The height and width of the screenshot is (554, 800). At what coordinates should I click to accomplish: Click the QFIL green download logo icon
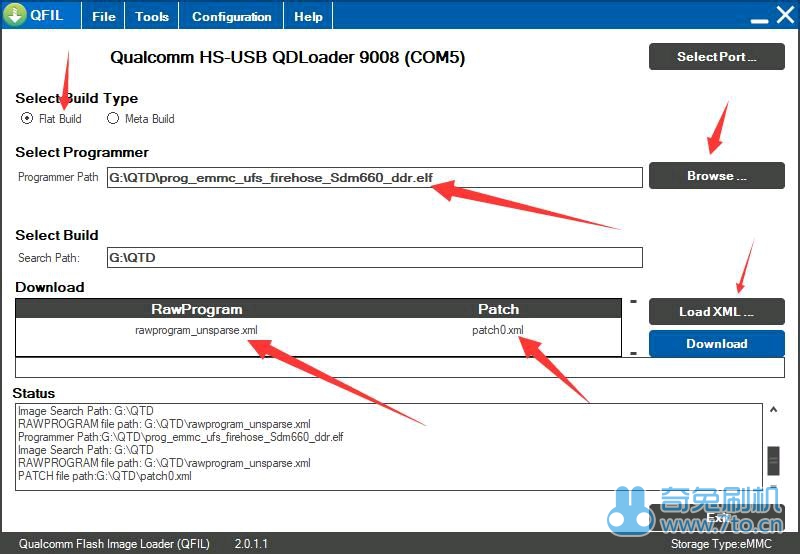tap(14, 14)
